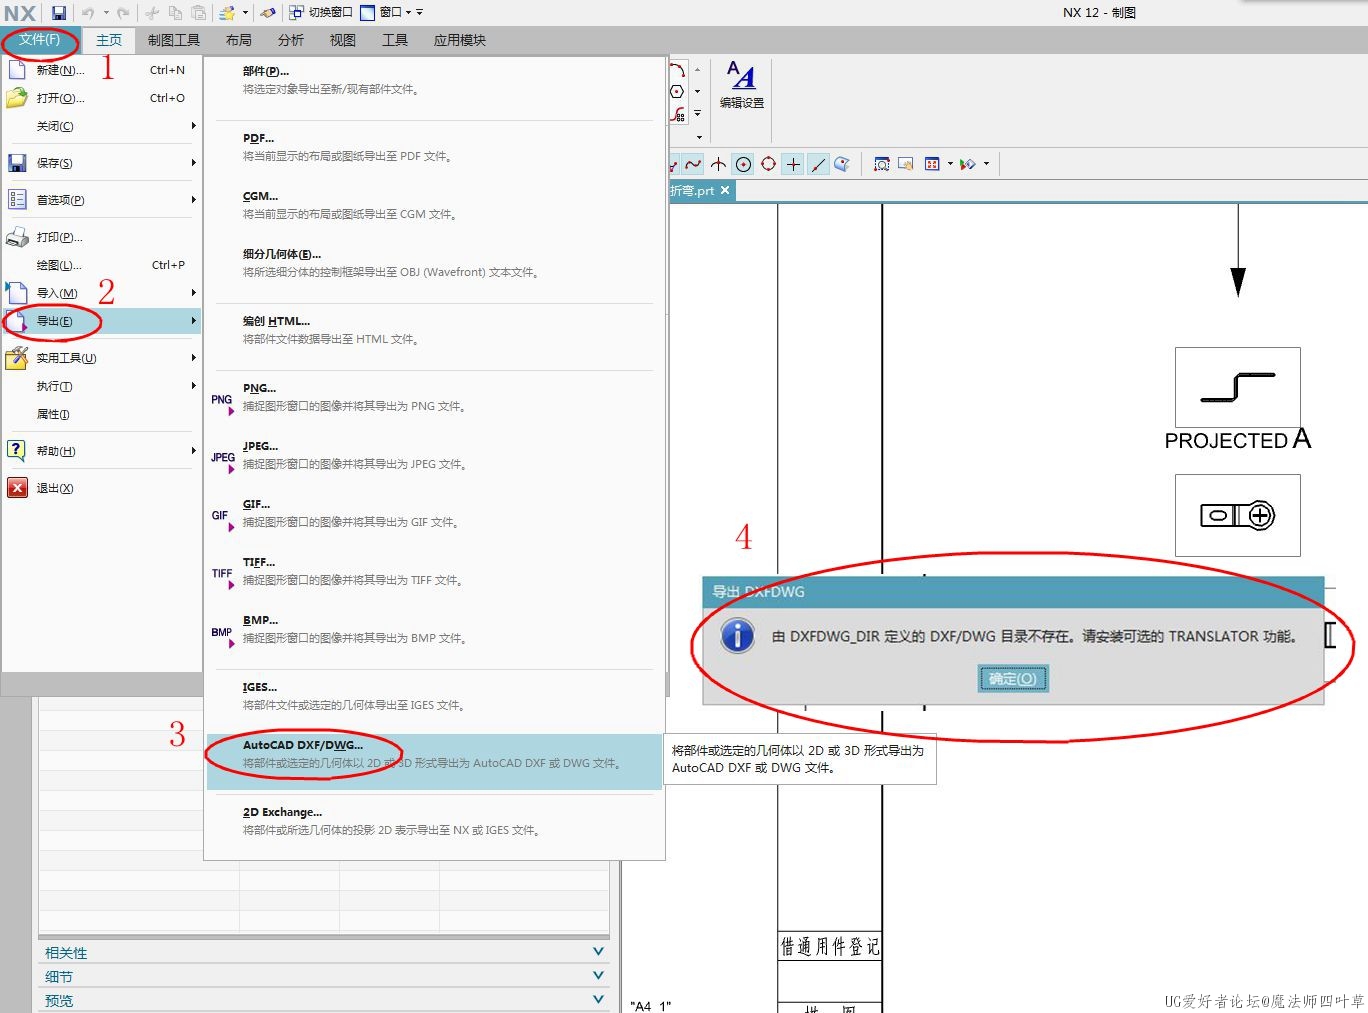Choose IGES export entry
Screen dimensions: 1368x1013
pos(434,696)
